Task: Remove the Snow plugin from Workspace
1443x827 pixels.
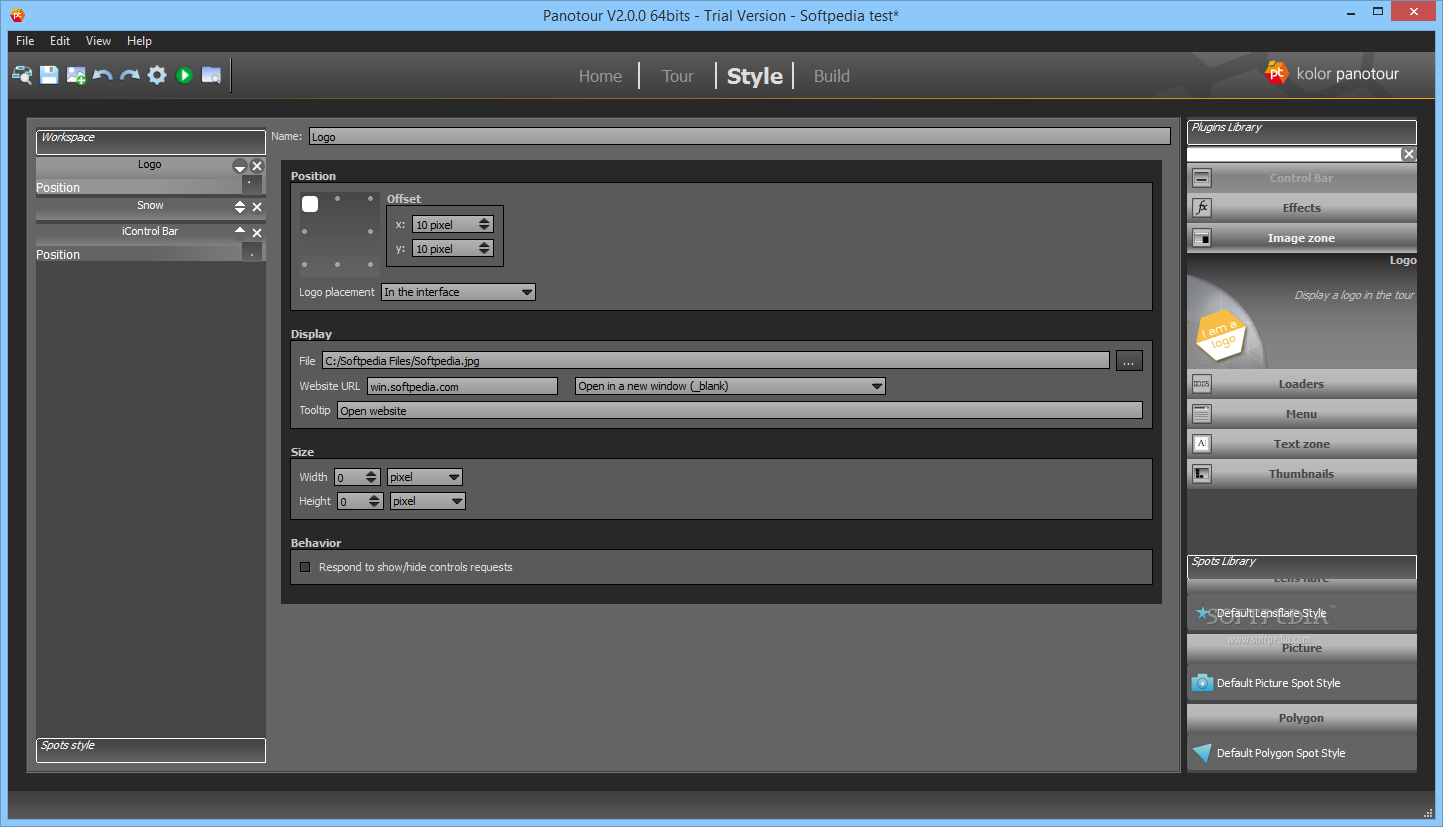Action: tap(257, 207)
